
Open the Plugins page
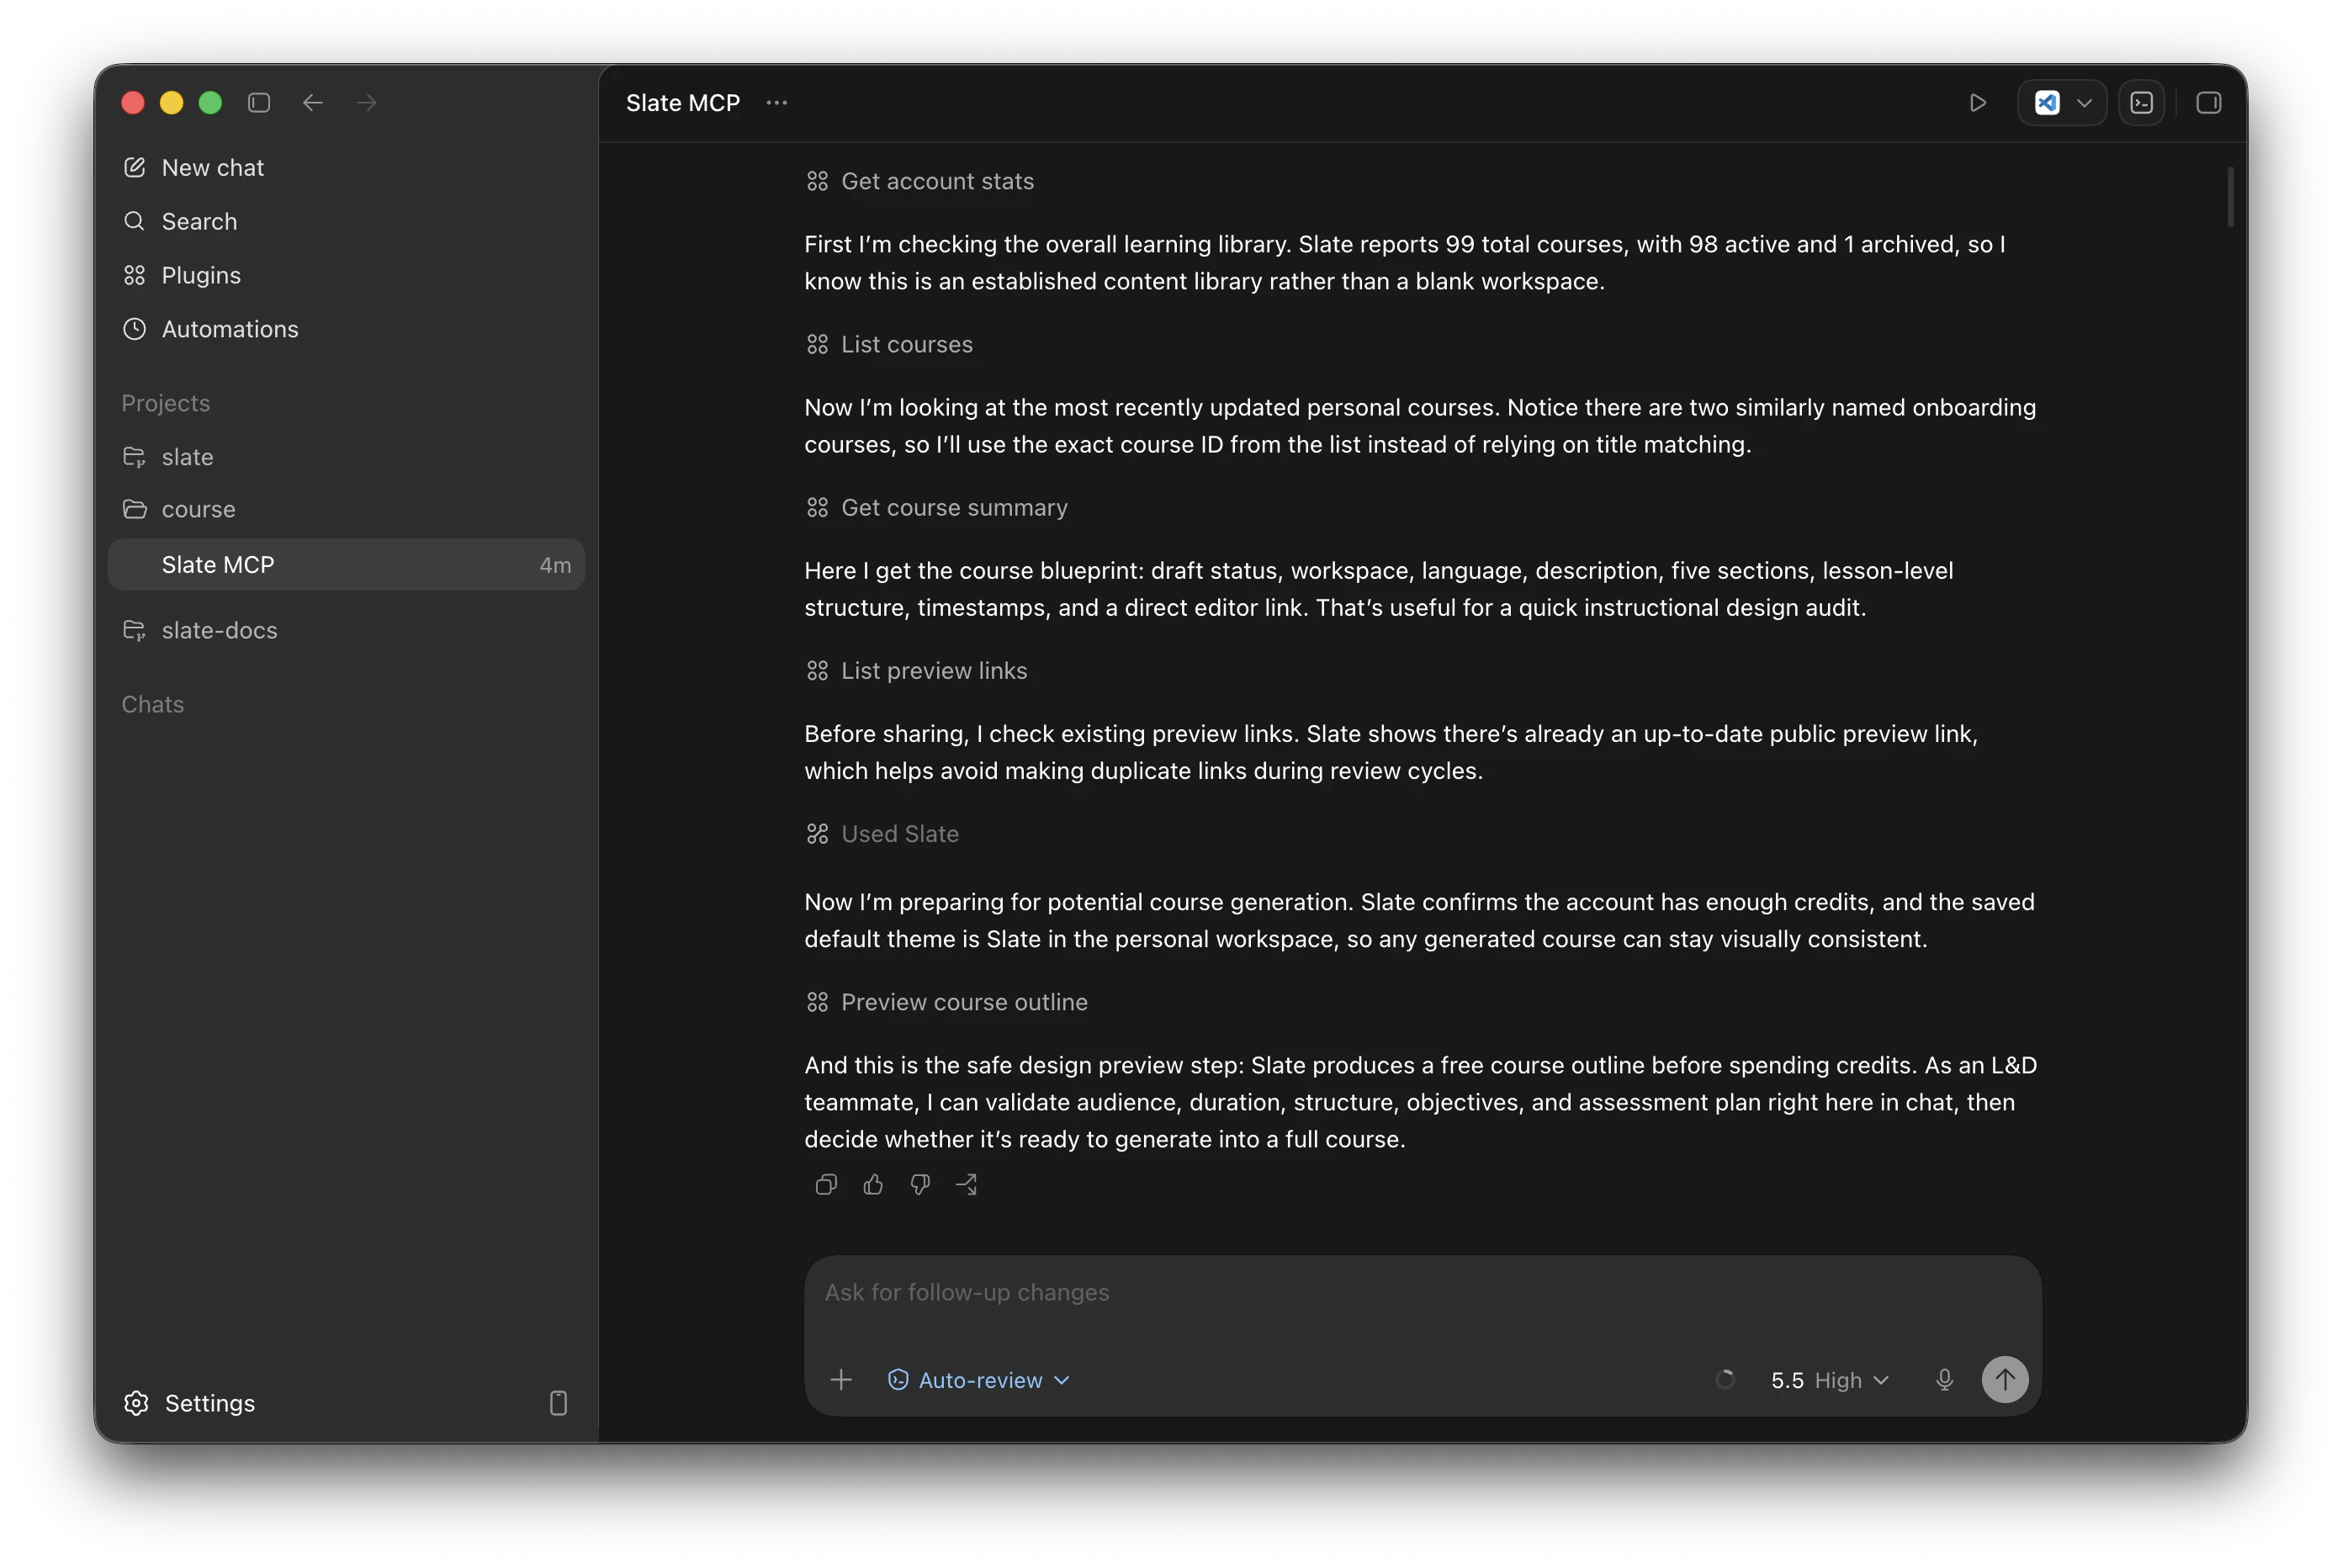(181, 275)
